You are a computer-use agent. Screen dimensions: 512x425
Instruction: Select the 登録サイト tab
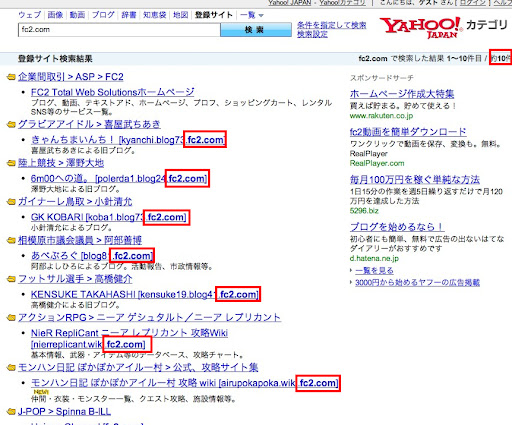[214, 15]
